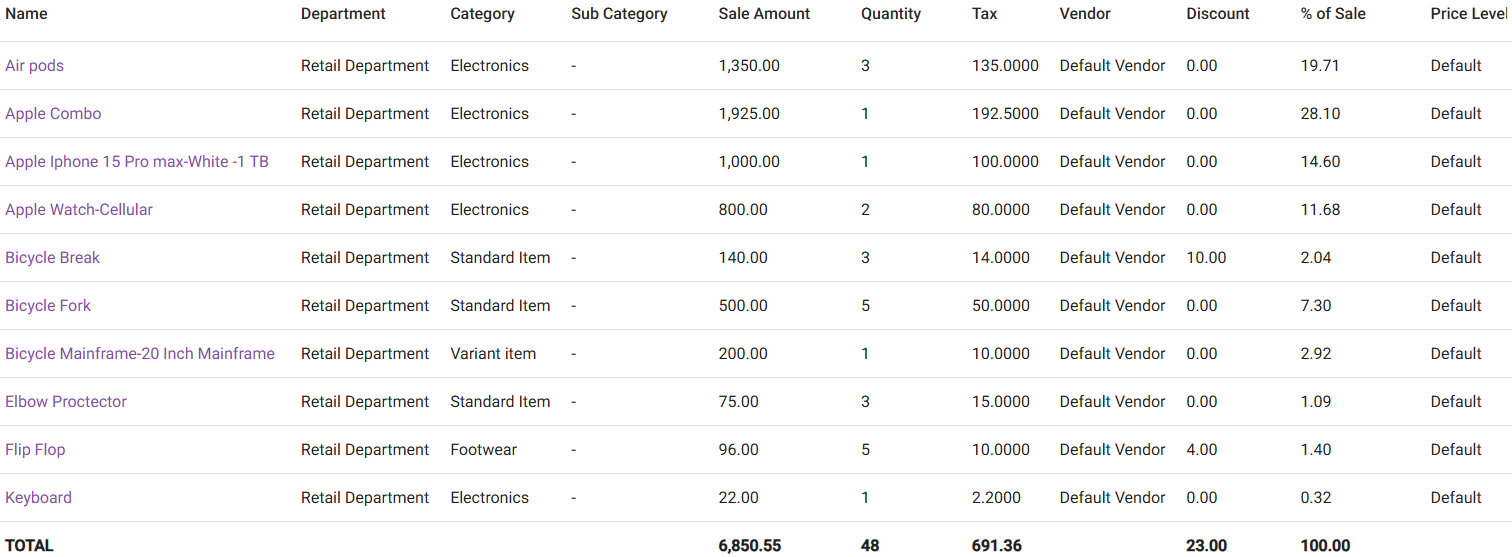
Task: Click the Quantity column header
Action: point(890,14)
